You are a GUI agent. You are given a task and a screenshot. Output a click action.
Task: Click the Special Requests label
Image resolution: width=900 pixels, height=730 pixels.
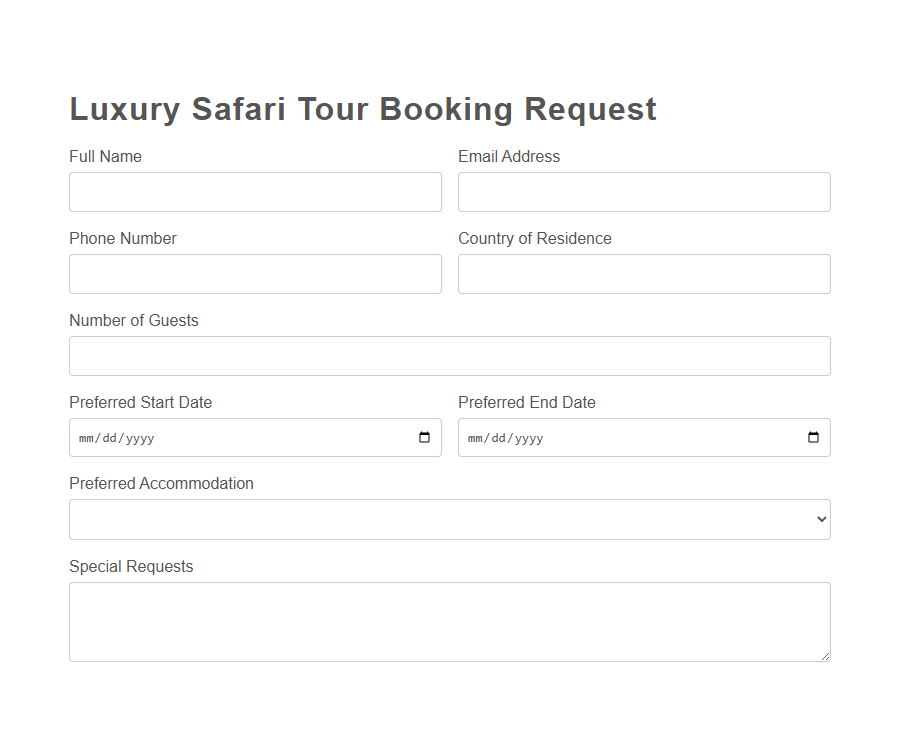pyautogui.click(x=131, y=566)
